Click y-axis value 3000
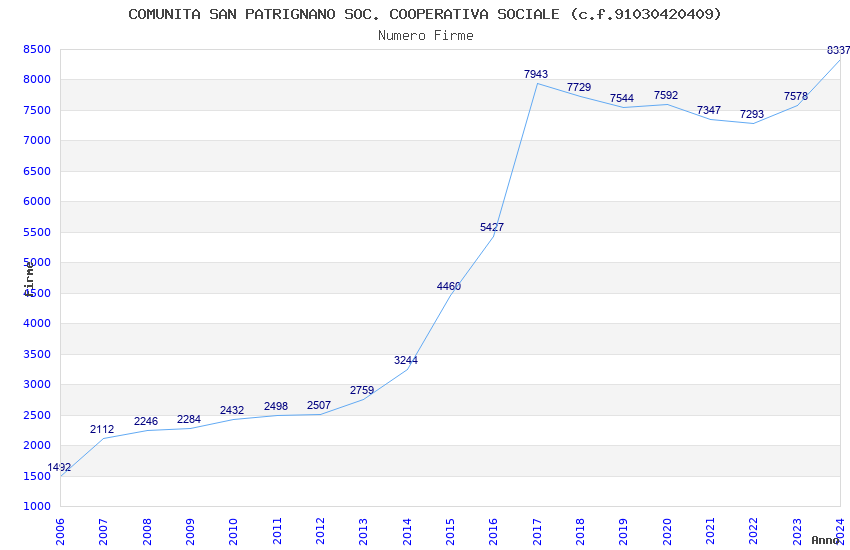This screenshot has height=550, width=850. tap(37, 385)
